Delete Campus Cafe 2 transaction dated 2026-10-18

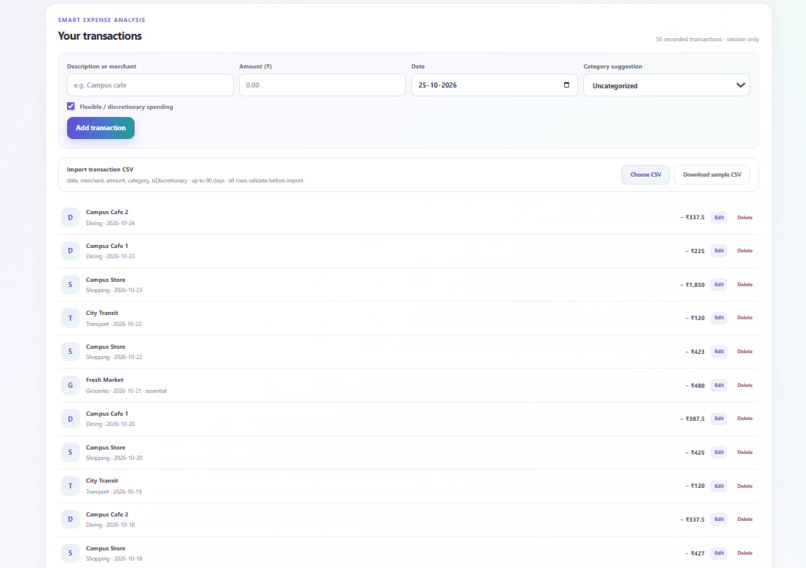[745, 519]
